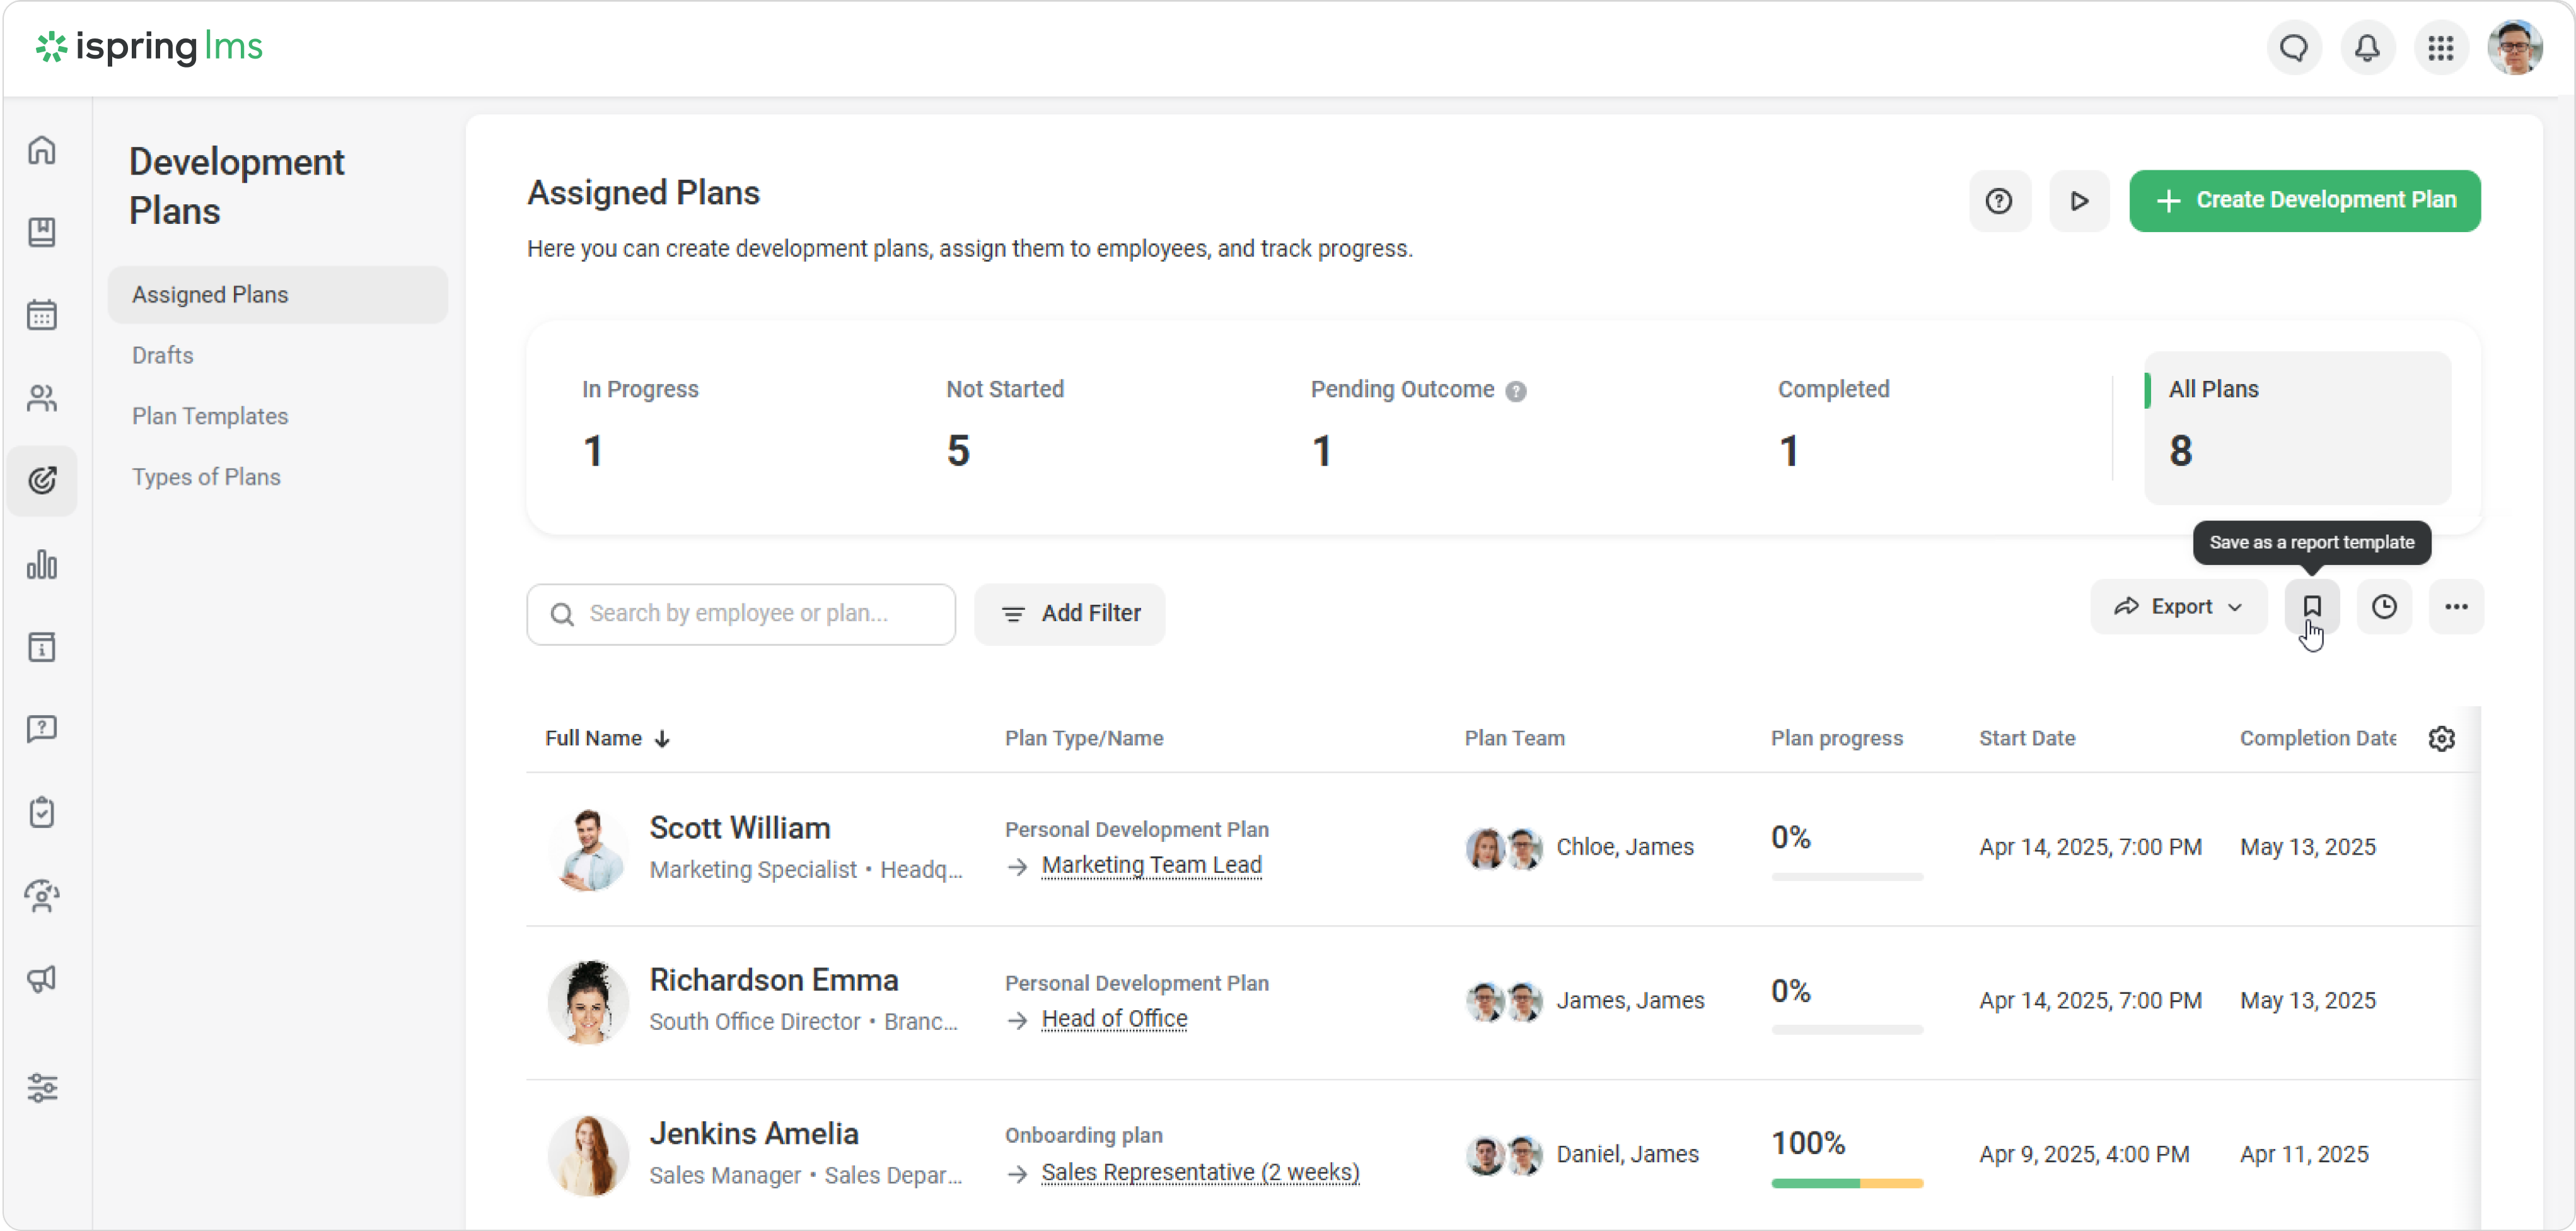Image resolution: width=2576 pixels, height=1231 pixels.
Task: Open the table column settings gear icon
Action: [2441, 738]
